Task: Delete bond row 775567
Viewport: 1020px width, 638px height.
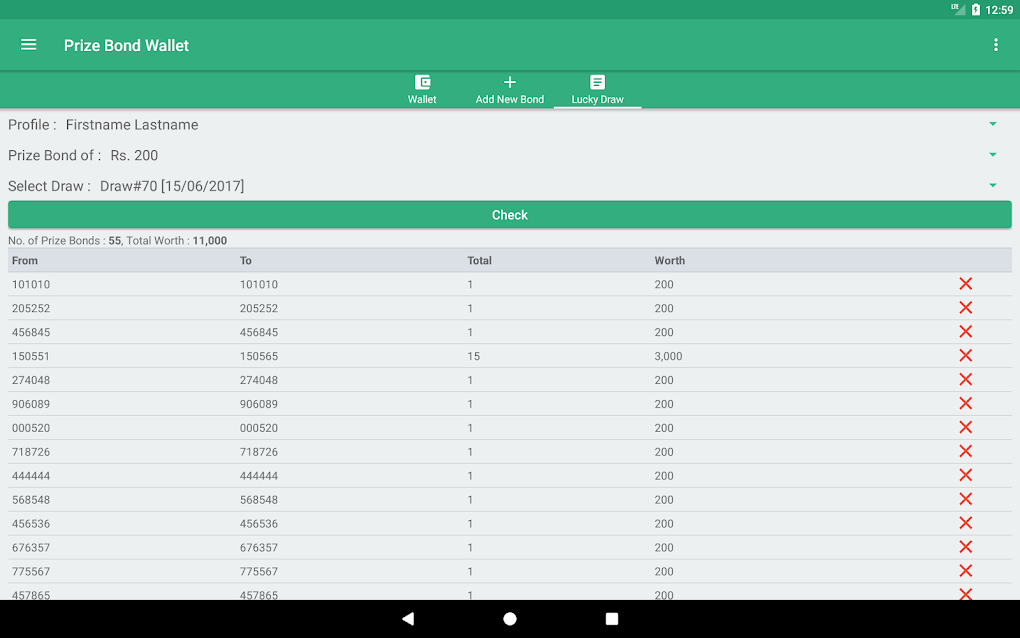Action: (x=965, y=571)
